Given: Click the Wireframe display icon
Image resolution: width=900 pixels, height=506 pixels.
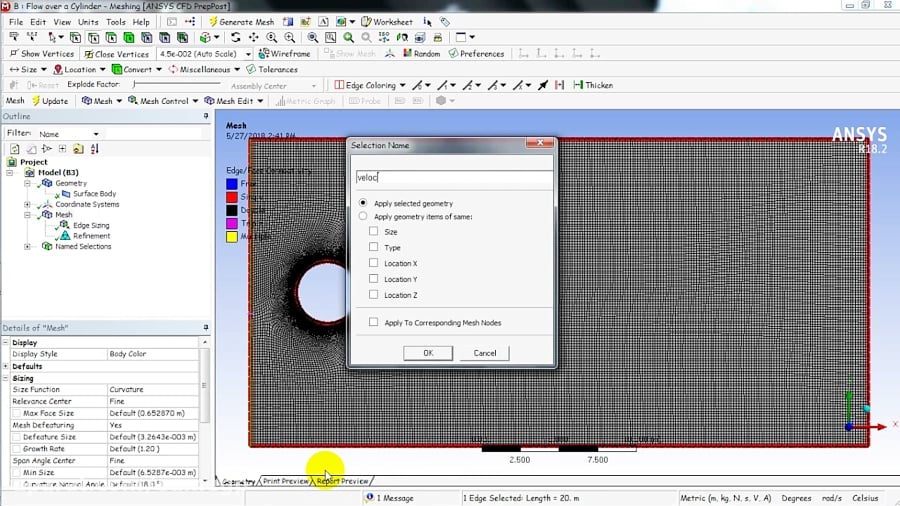Looking at the screenshot, I should click(264, 53).
